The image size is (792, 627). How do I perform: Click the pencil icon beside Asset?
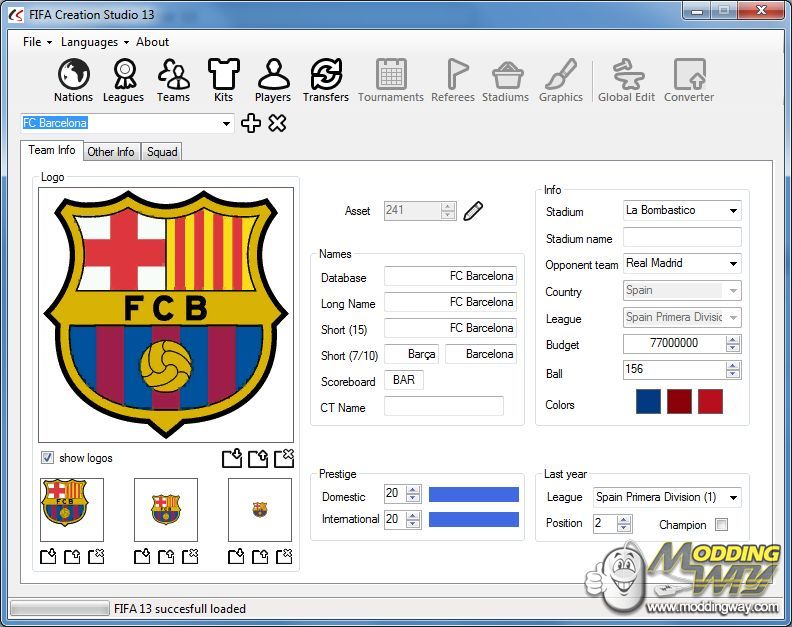(473, 211)
